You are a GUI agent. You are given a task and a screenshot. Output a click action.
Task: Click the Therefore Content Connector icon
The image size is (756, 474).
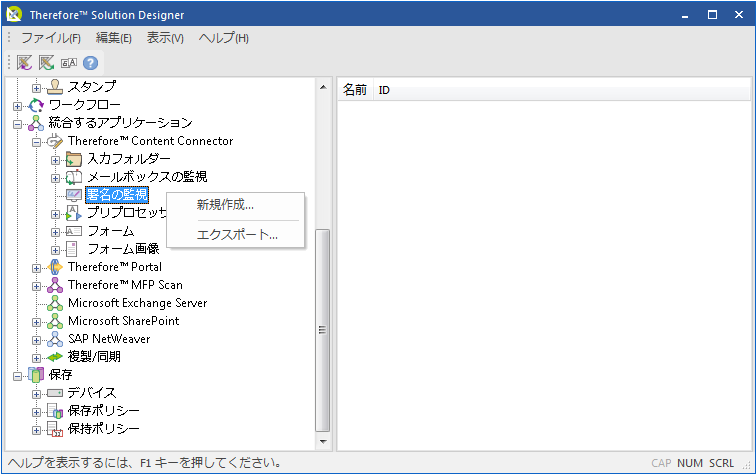(x=55, y=141)
